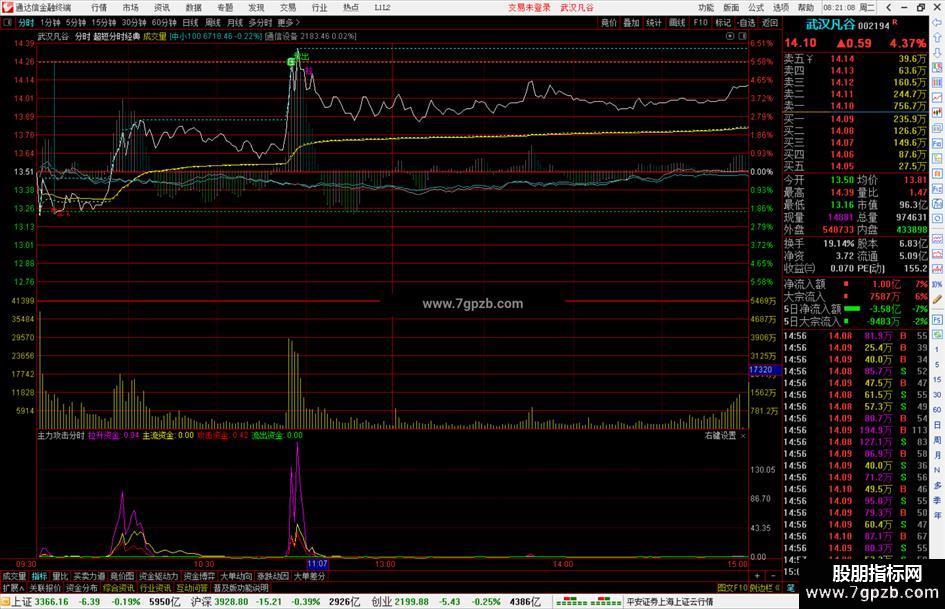Click the 画线 drawing tools button
Screen dimensions: 945x609
(x=677, y=23)
